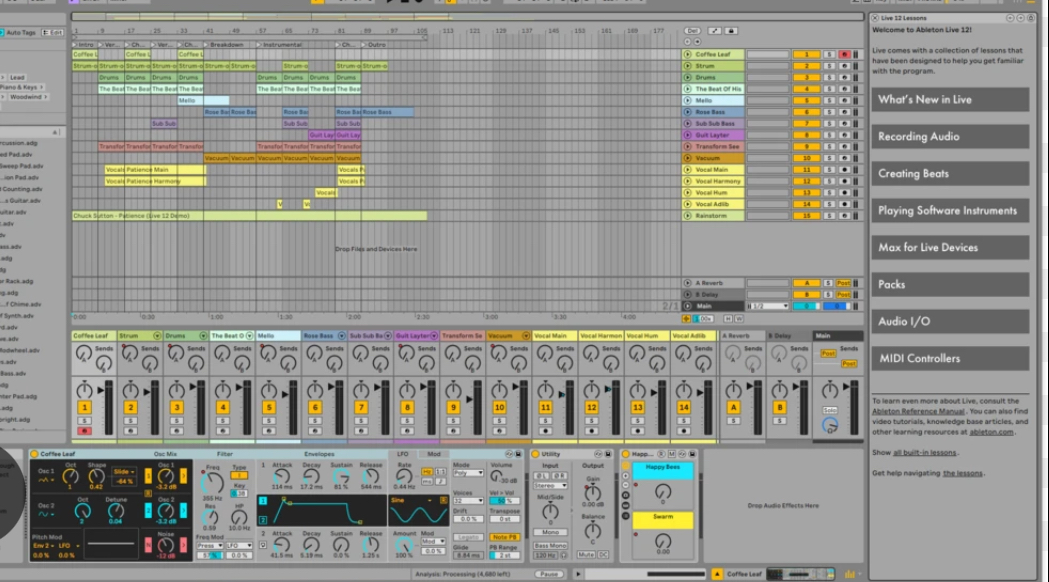Open the Recording Audio lesson

click(x=950, y=136)
